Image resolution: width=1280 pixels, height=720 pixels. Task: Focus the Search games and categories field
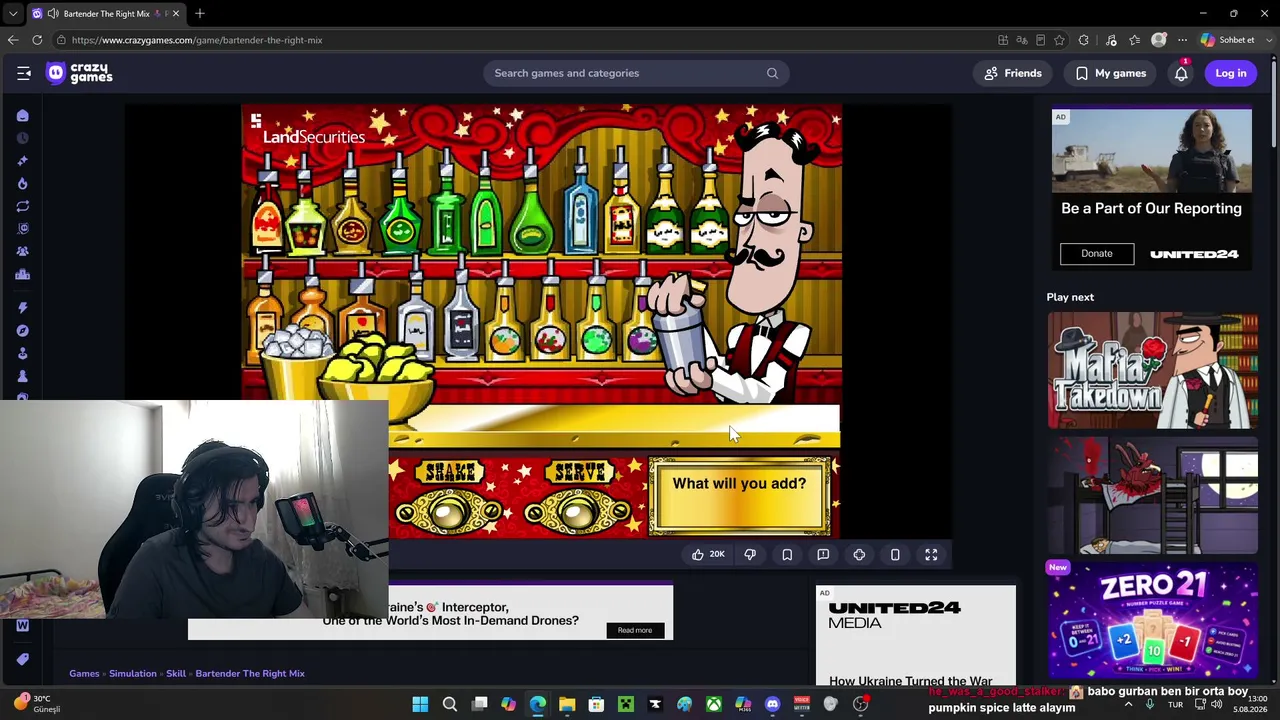[x=635, y=73]
